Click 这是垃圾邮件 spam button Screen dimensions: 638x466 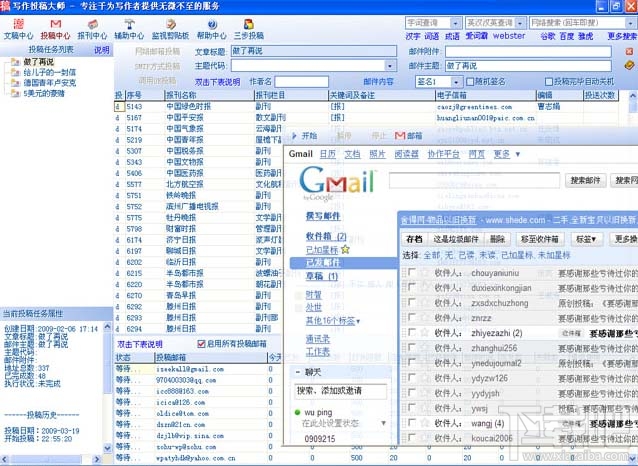[455, 239]
